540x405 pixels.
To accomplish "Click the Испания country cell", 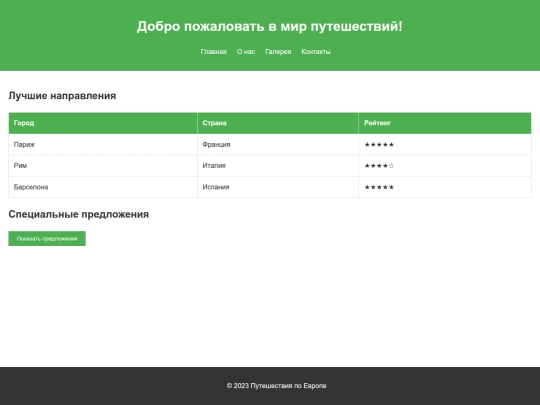I will (x=278, y=187).
